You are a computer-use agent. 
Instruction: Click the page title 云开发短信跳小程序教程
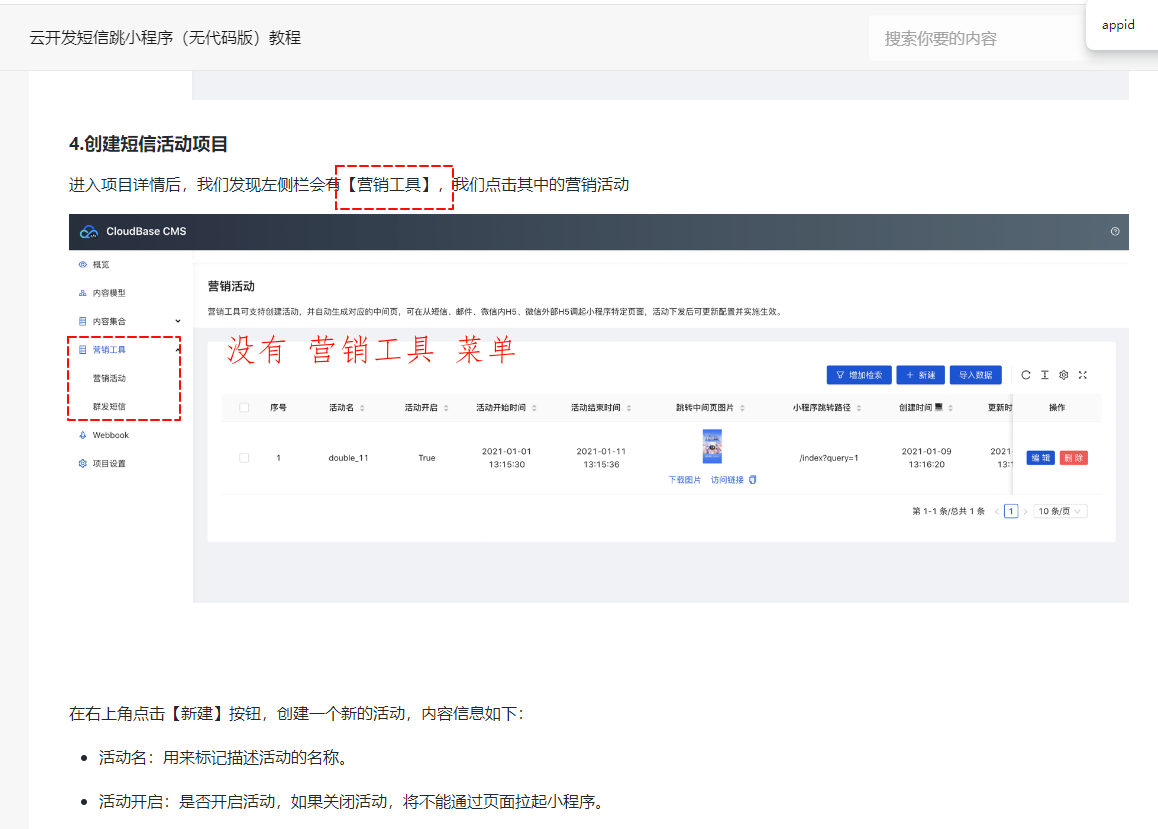(x=165, y=38)
